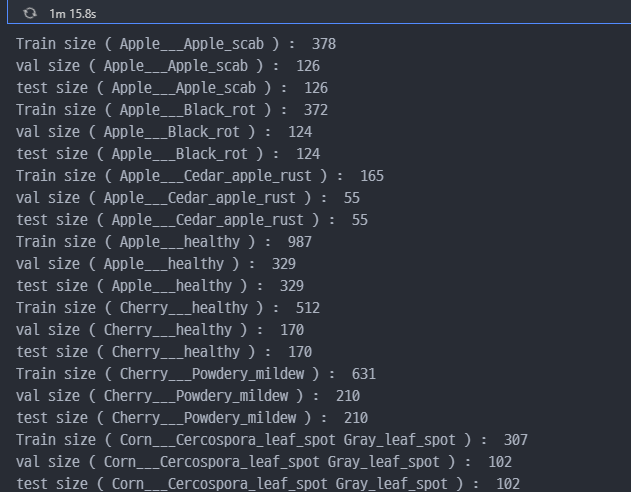
Task: Select line Train size Cherry___healthy 512
Action: (168, 308)
